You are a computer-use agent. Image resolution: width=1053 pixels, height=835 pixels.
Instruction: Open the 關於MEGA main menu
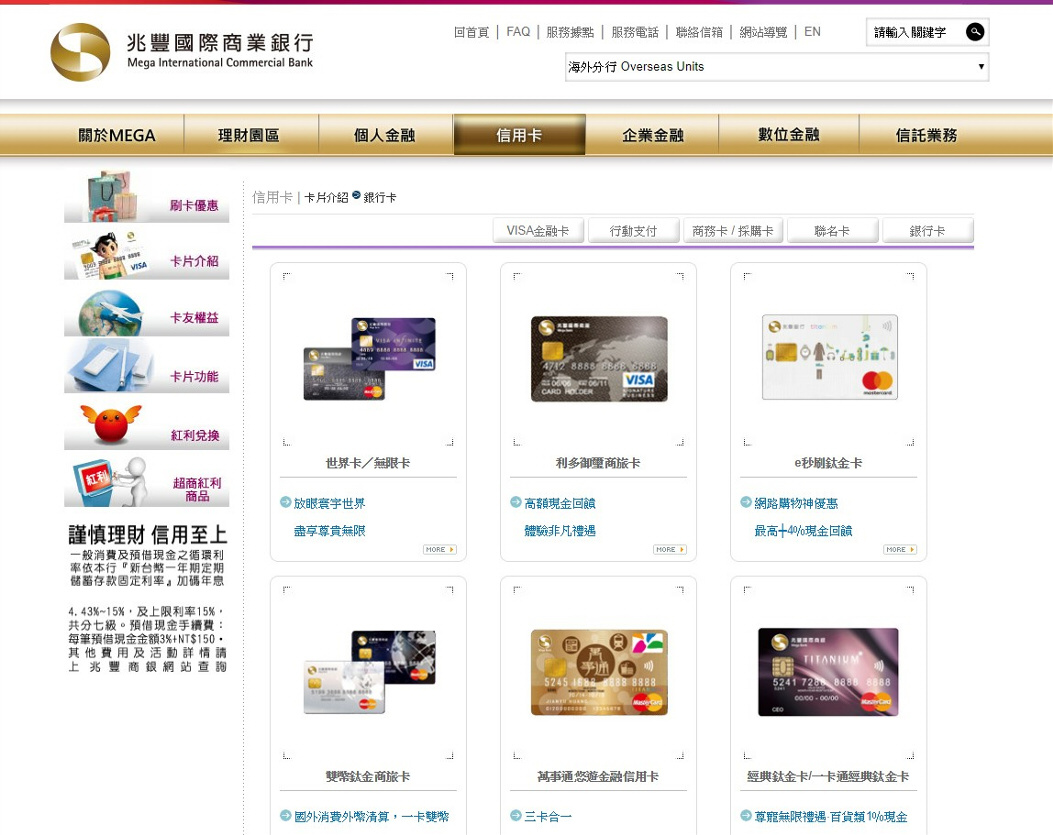click(x=117, y=135)
